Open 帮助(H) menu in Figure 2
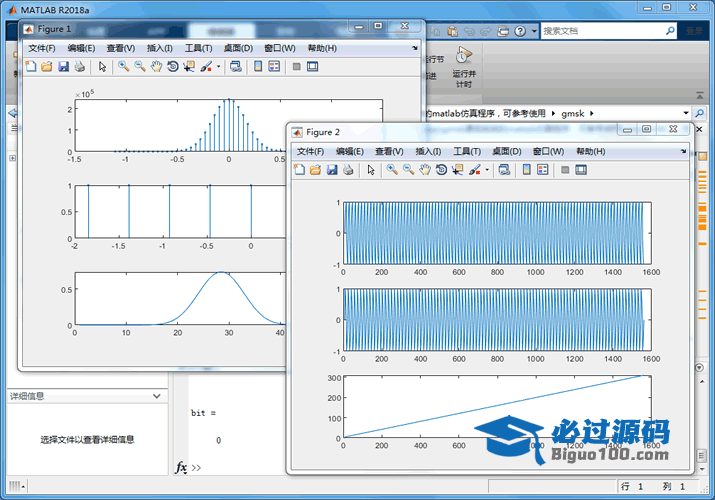This screenshot has height=500, width=715. 591,151
